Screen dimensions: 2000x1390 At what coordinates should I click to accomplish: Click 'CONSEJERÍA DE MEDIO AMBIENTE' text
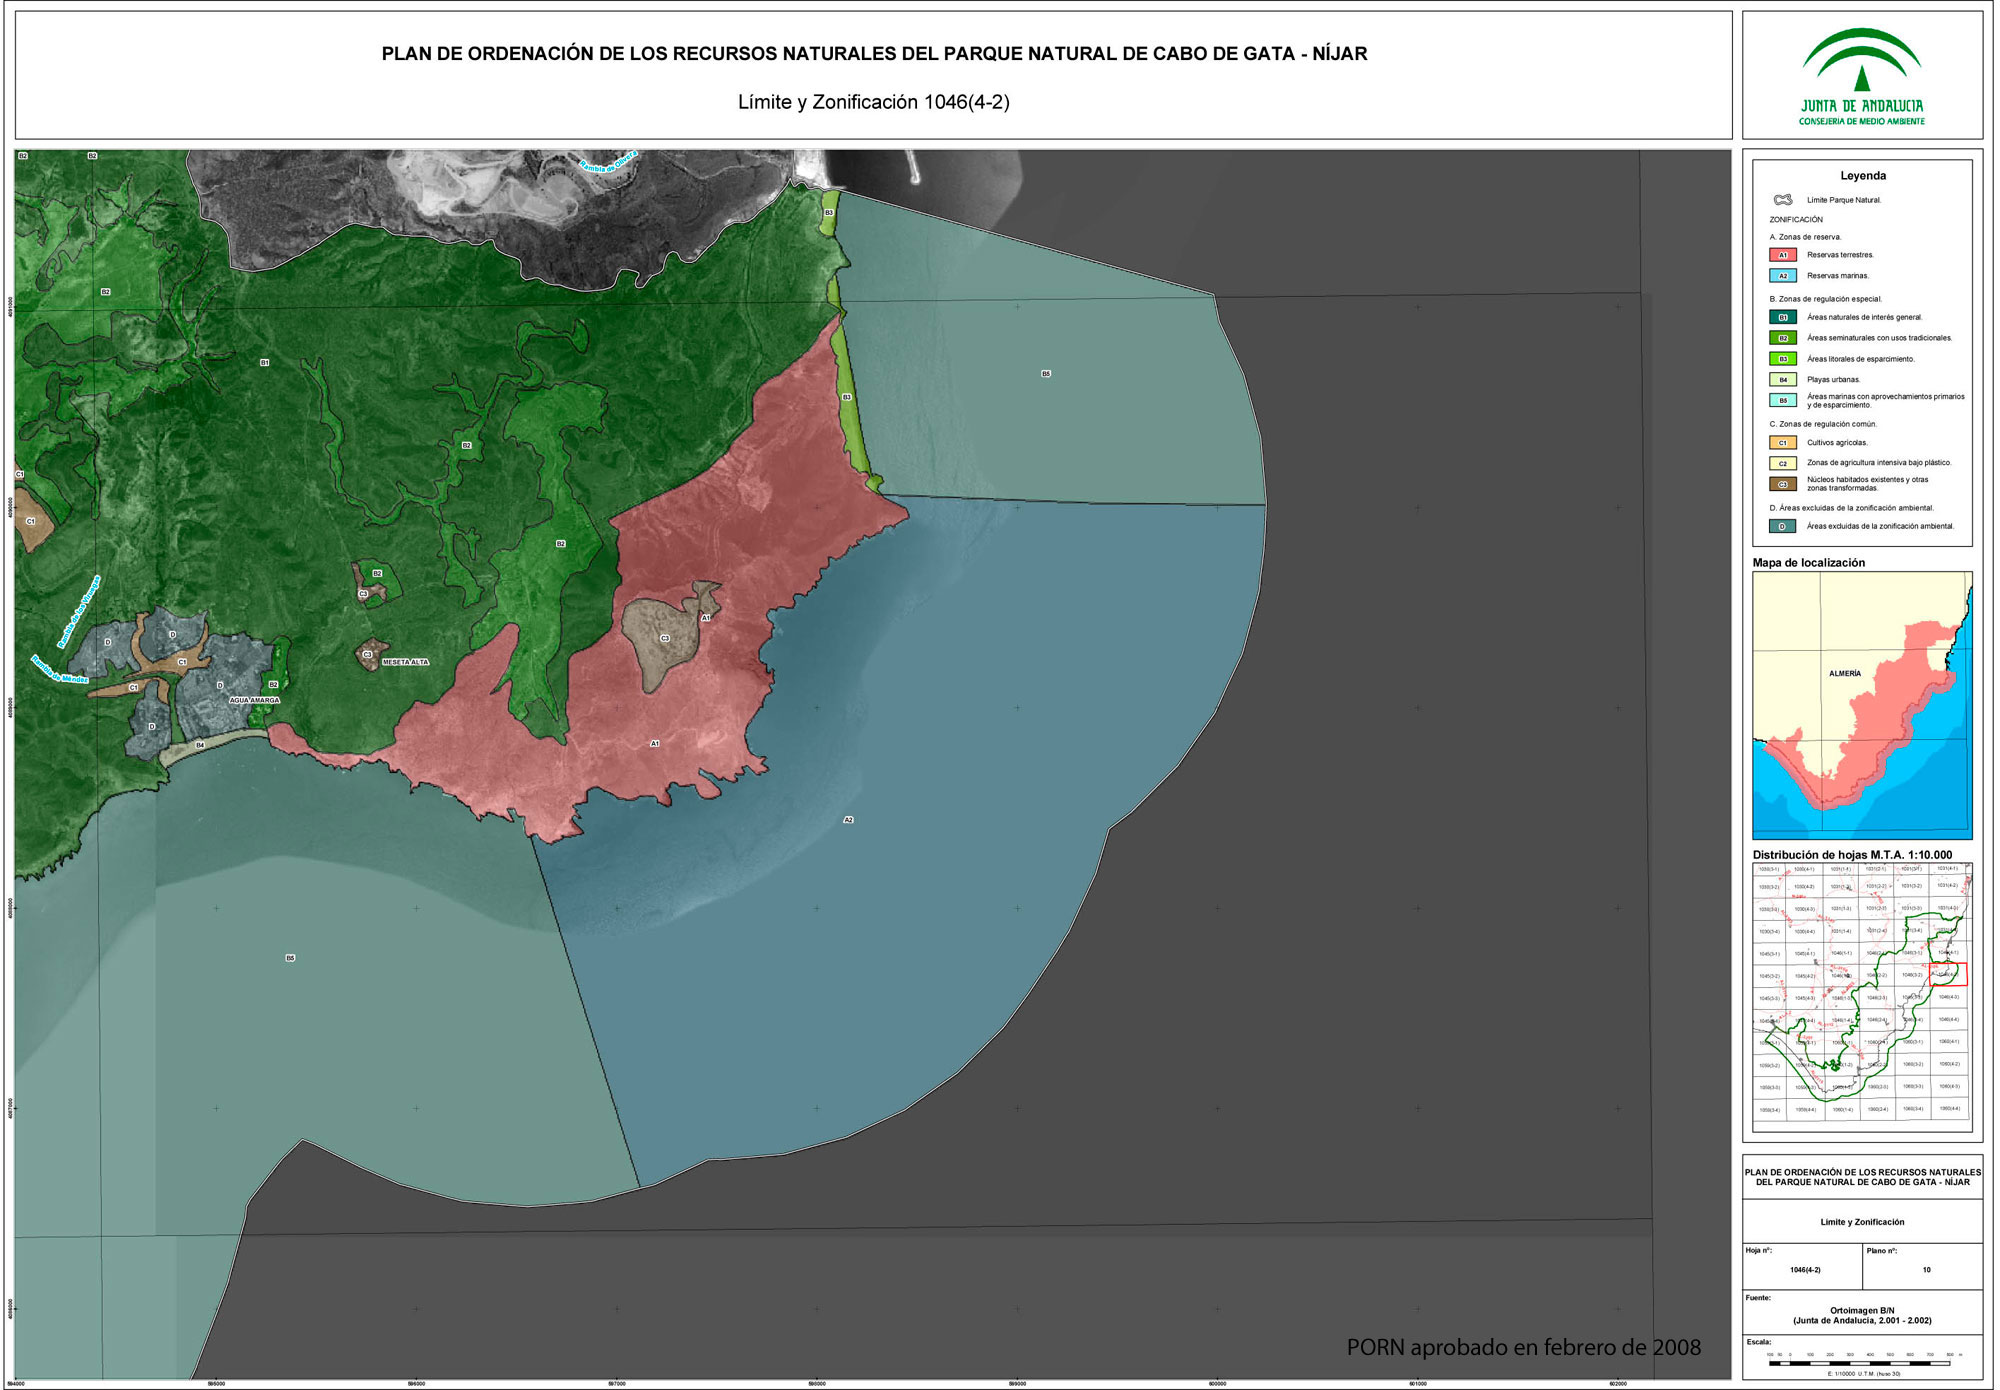pyautogui.click(x=1862, y=121)
